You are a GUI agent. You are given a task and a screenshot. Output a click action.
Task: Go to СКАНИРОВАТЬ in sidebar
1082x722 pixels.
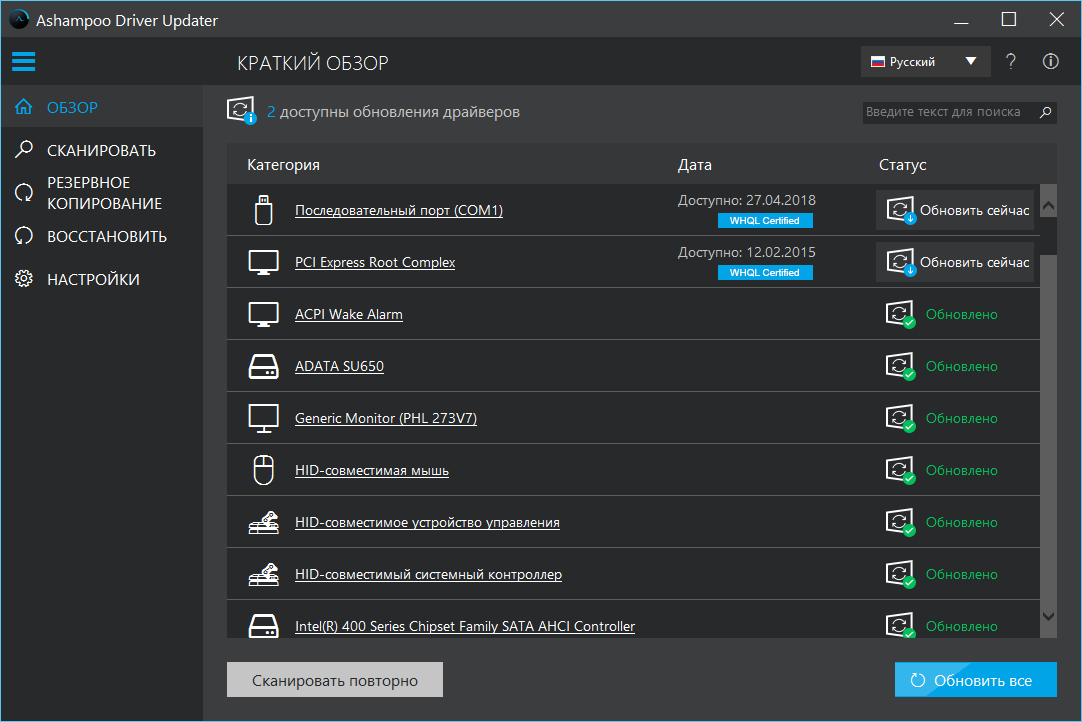click(101, 151)
